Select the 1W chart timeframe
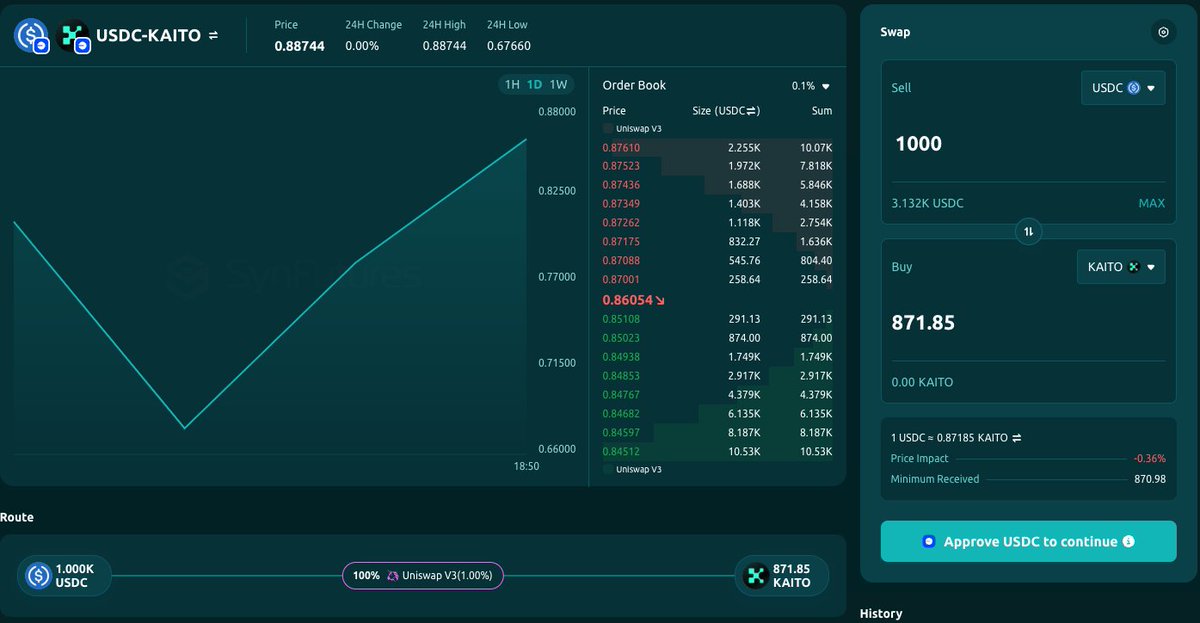 [x=558, y=85]
